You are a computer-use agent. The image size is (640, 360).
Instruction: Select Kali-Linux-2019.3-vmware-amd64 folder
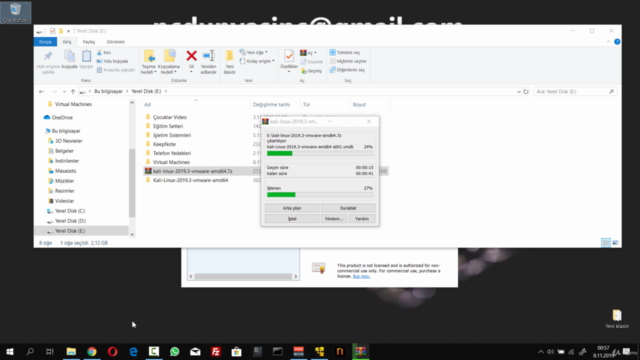point(190,180)
